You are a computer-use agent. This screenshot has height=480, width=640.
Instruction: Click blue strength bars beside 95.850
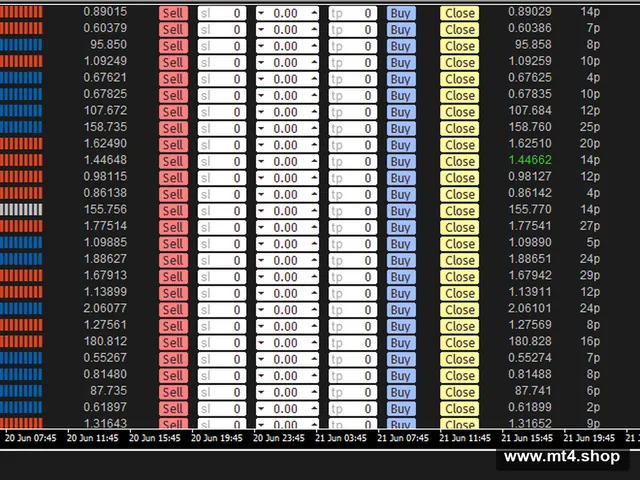tap(21, 44)
